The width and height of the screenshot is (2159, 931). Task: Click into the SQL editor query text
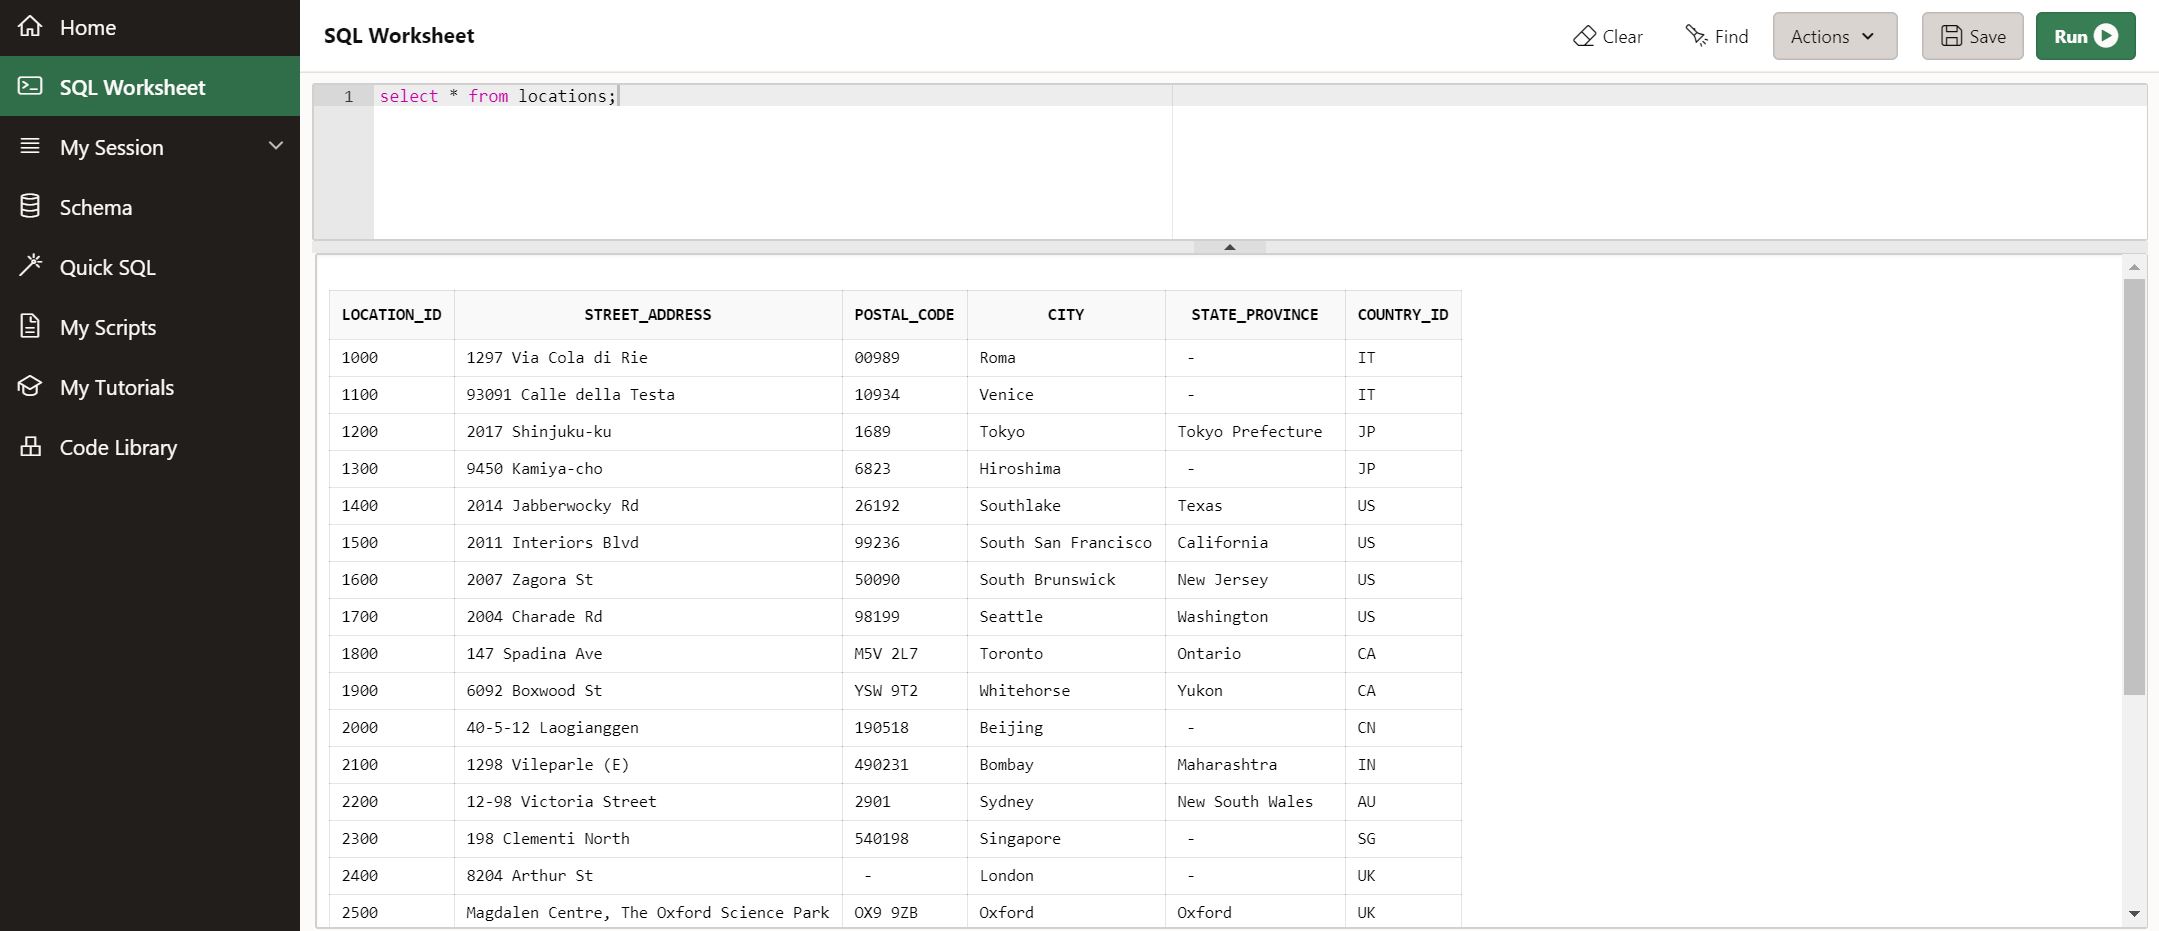(498, 96)
